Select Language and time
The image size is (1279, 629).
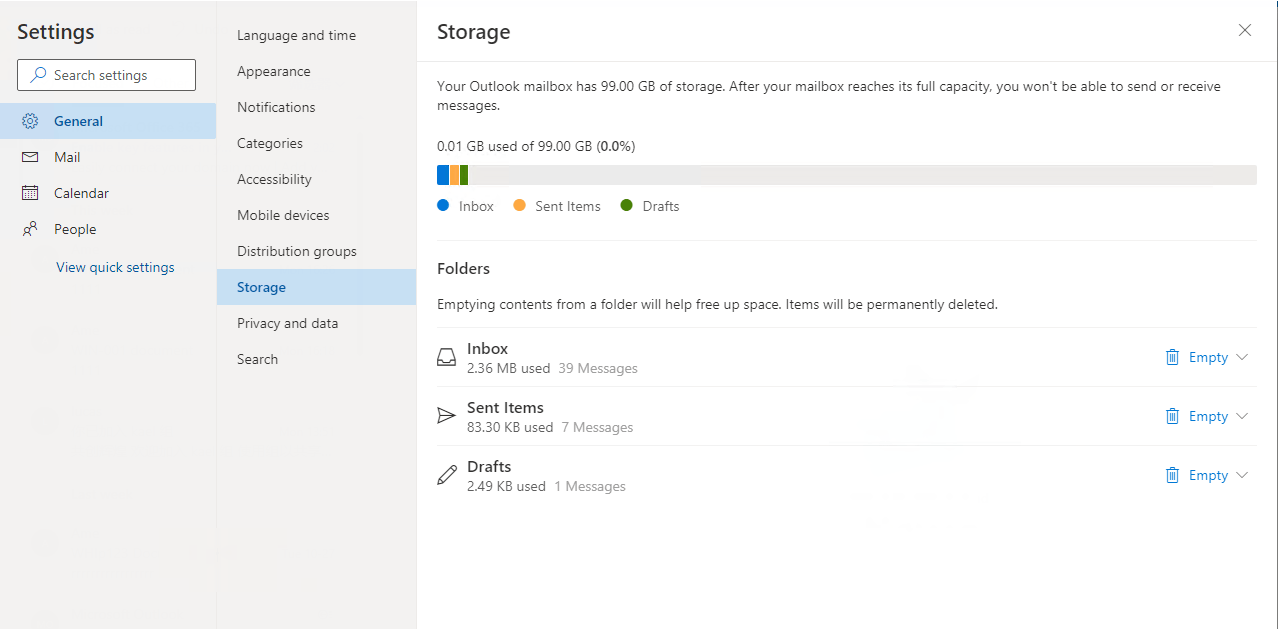click(316, 35)
